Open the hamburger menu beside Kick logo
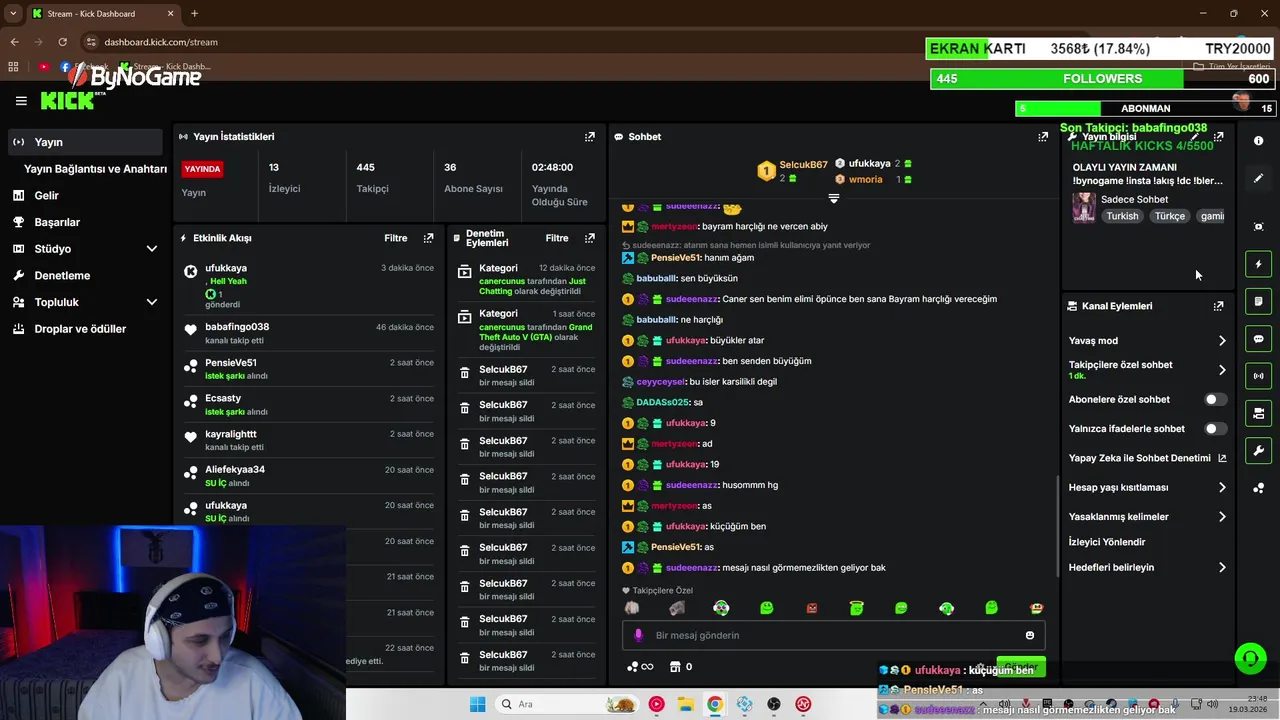 21,101
